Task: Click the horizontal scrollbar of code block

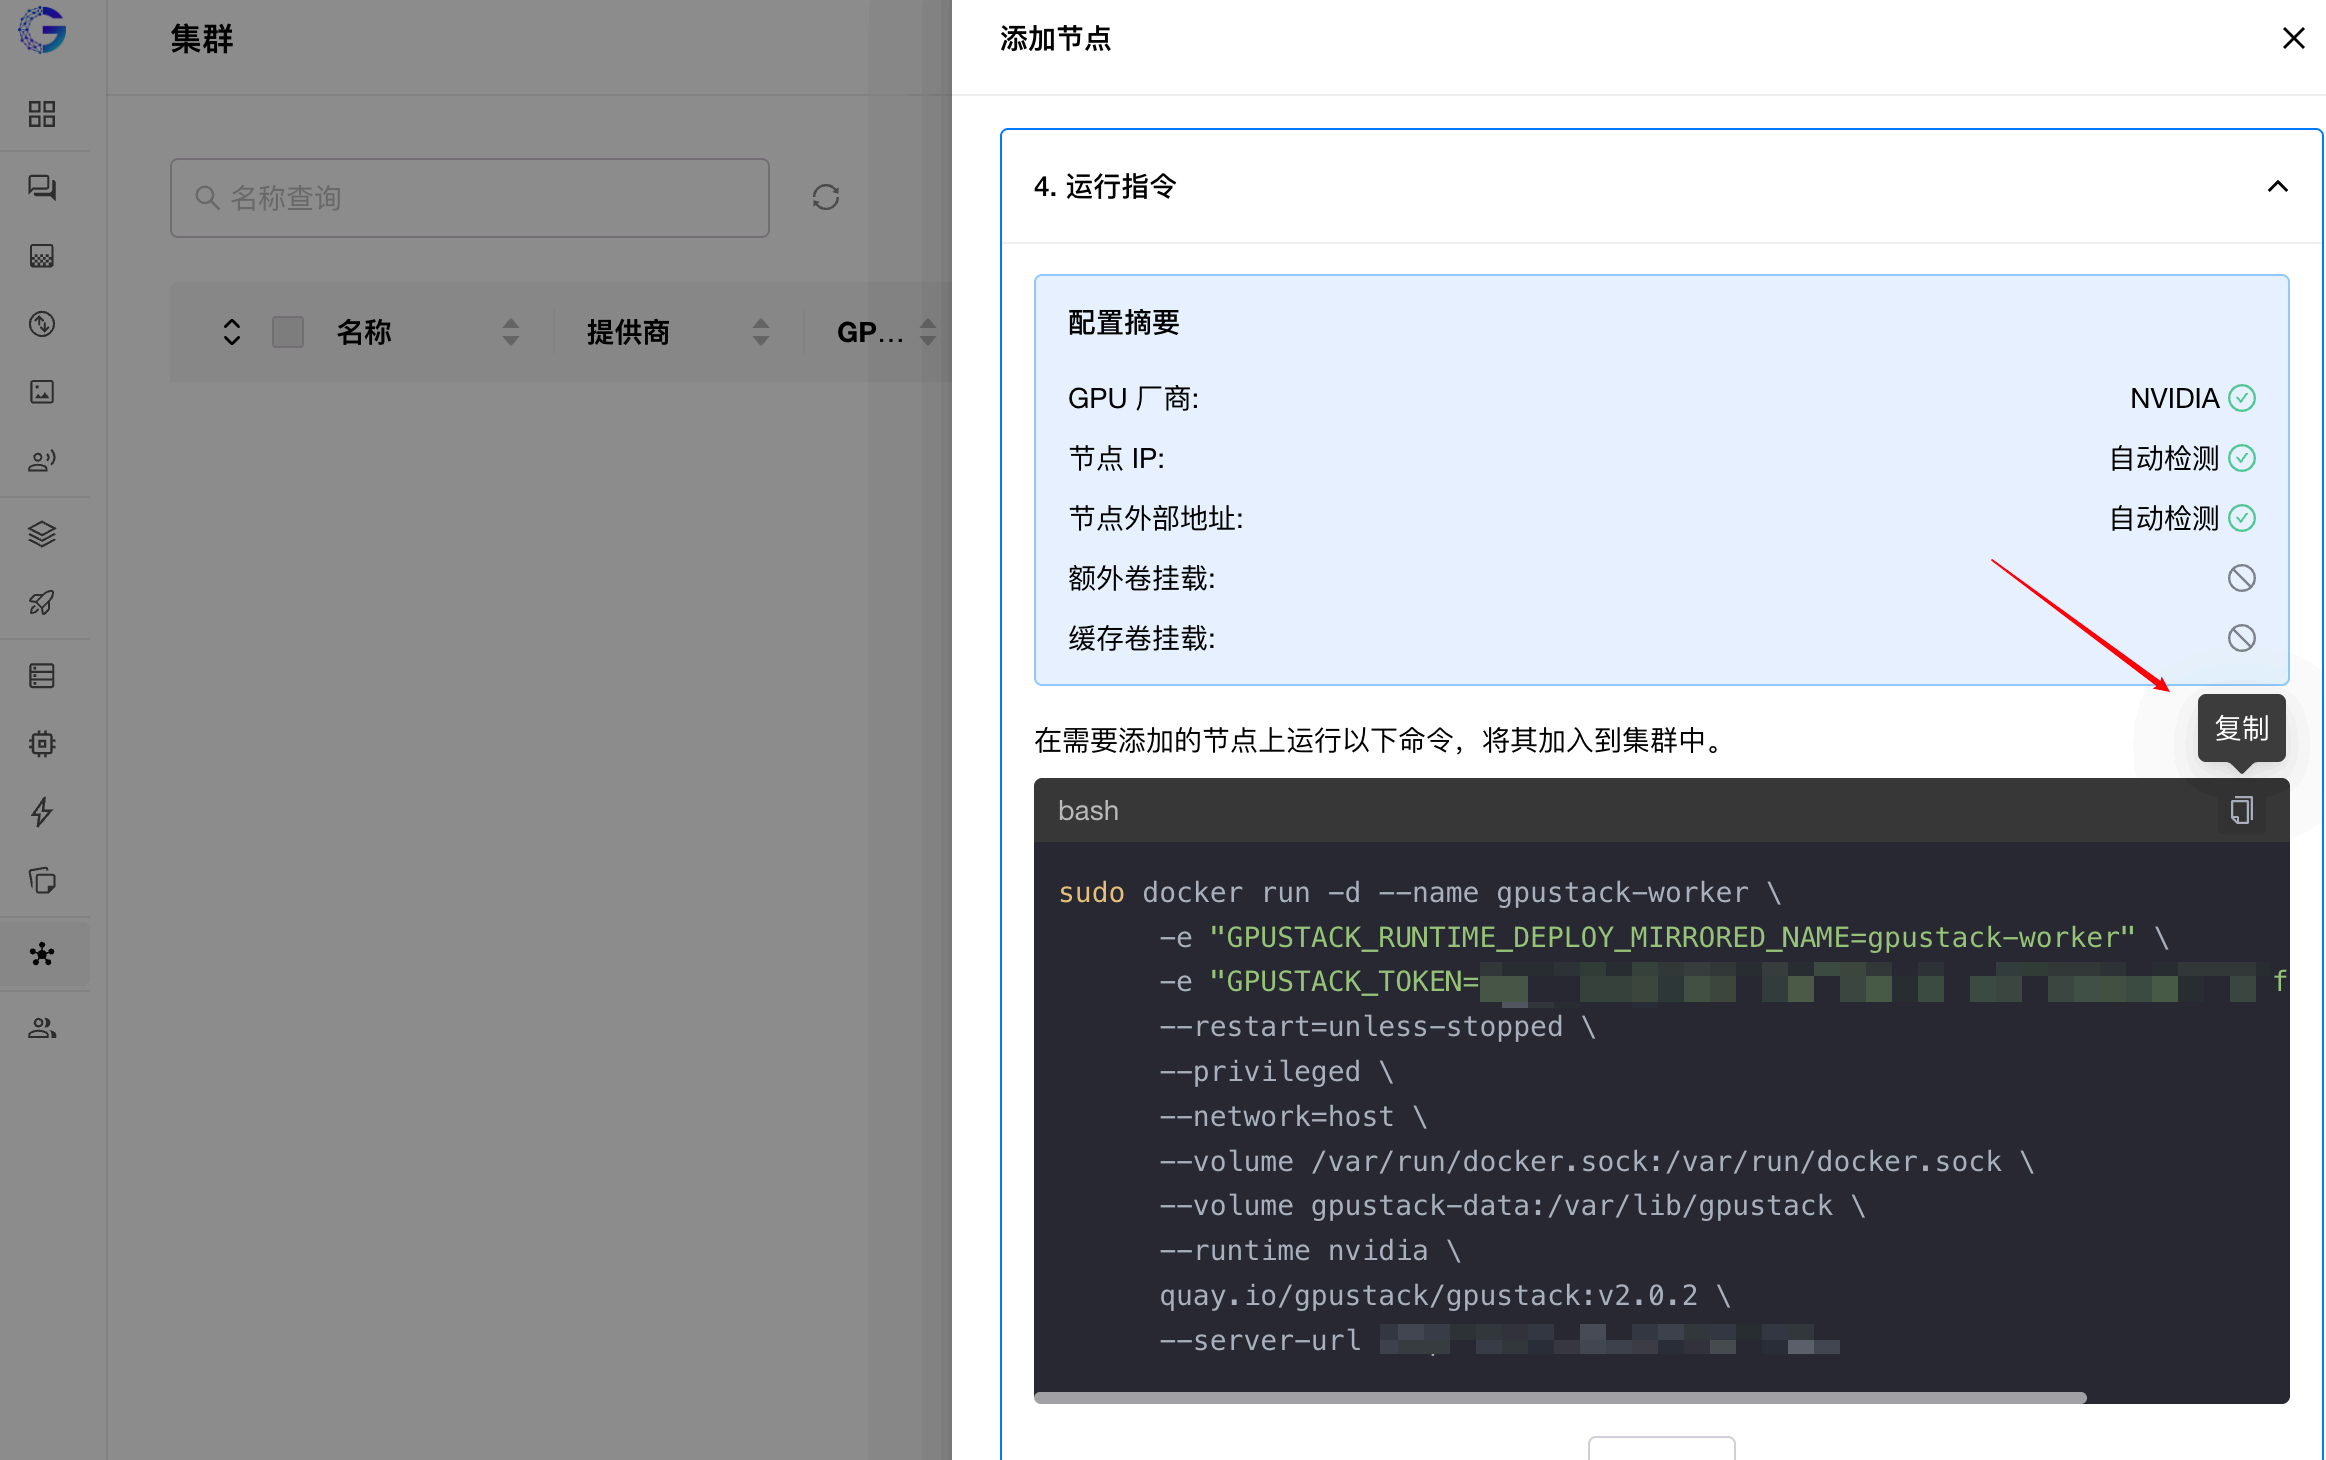Action: point(1560,1398)
